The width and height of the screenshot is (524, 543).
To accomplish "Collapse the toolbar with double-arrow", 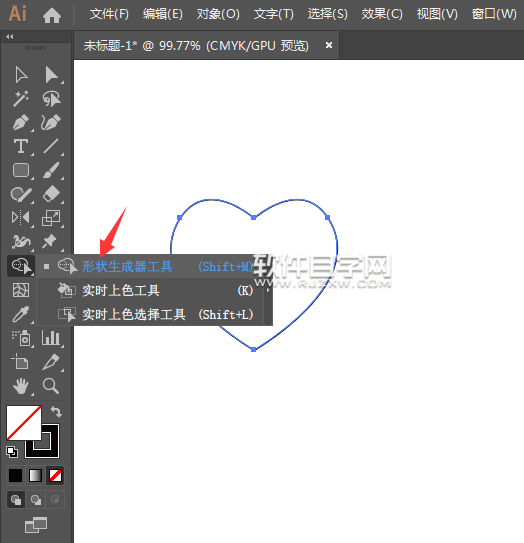I will coord(10,36).
